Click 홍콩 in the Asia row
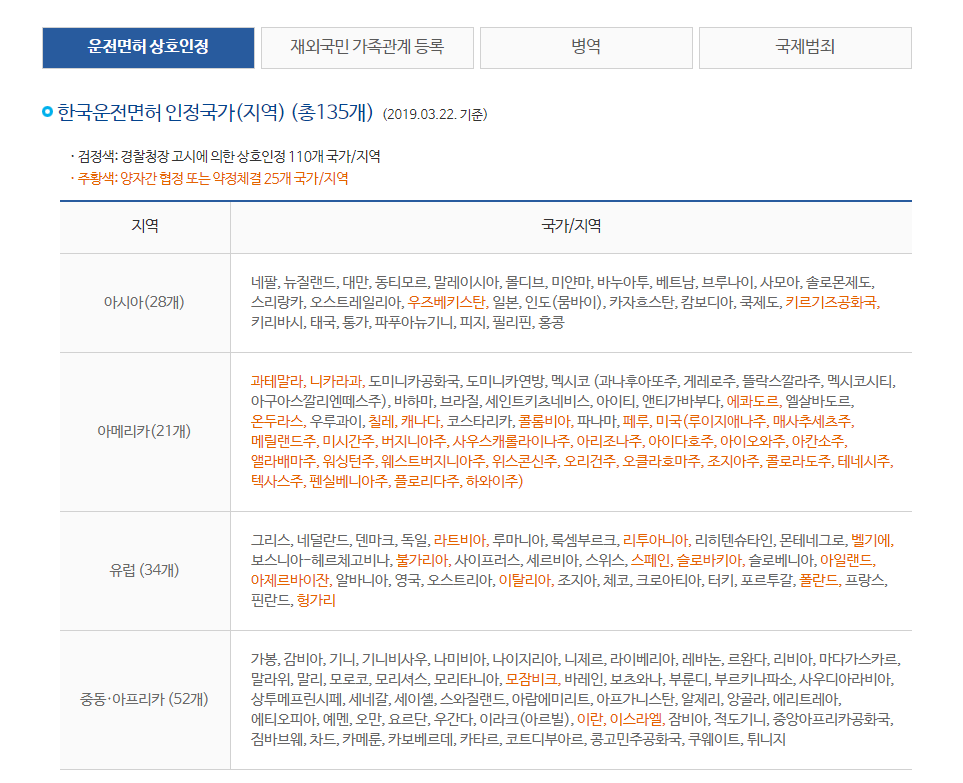Screen dimensions: 963x783 pos(552,322)
